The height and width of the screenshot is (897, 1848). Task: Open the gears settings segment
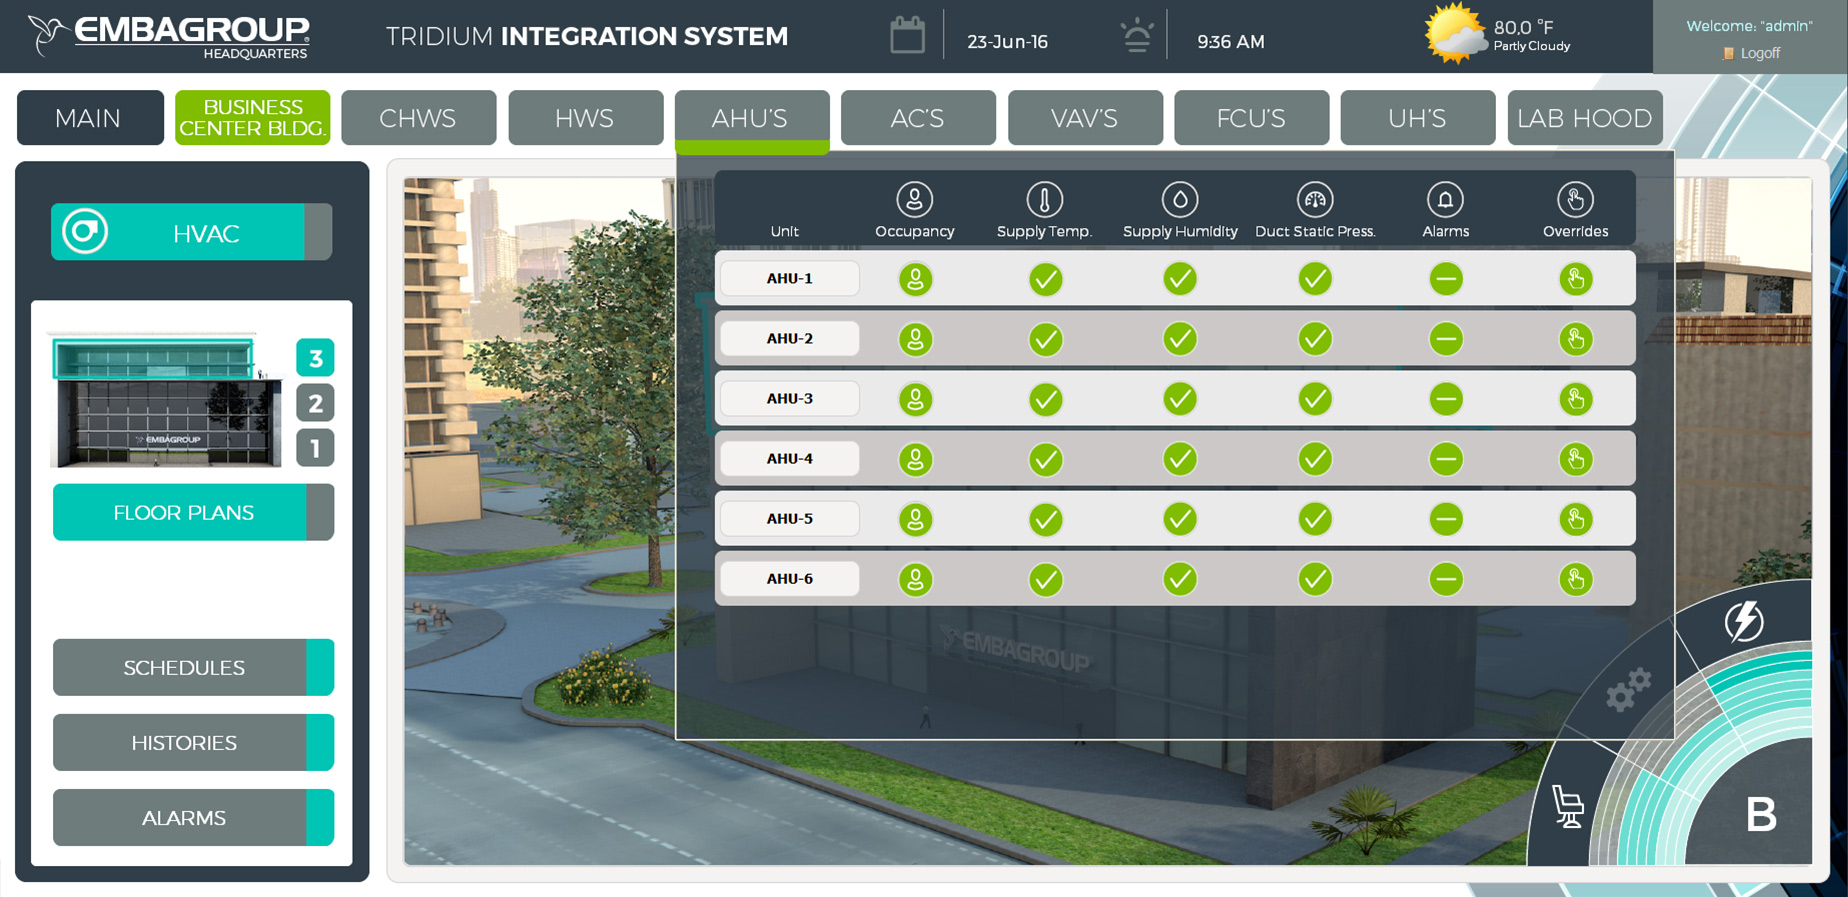tap(1627, 689)
